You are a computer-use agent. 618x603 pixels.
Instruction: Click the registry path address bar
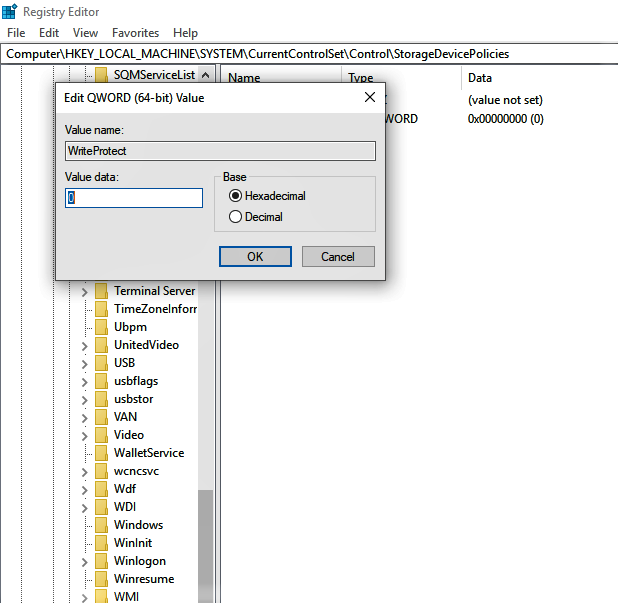[x=309, y=54]
